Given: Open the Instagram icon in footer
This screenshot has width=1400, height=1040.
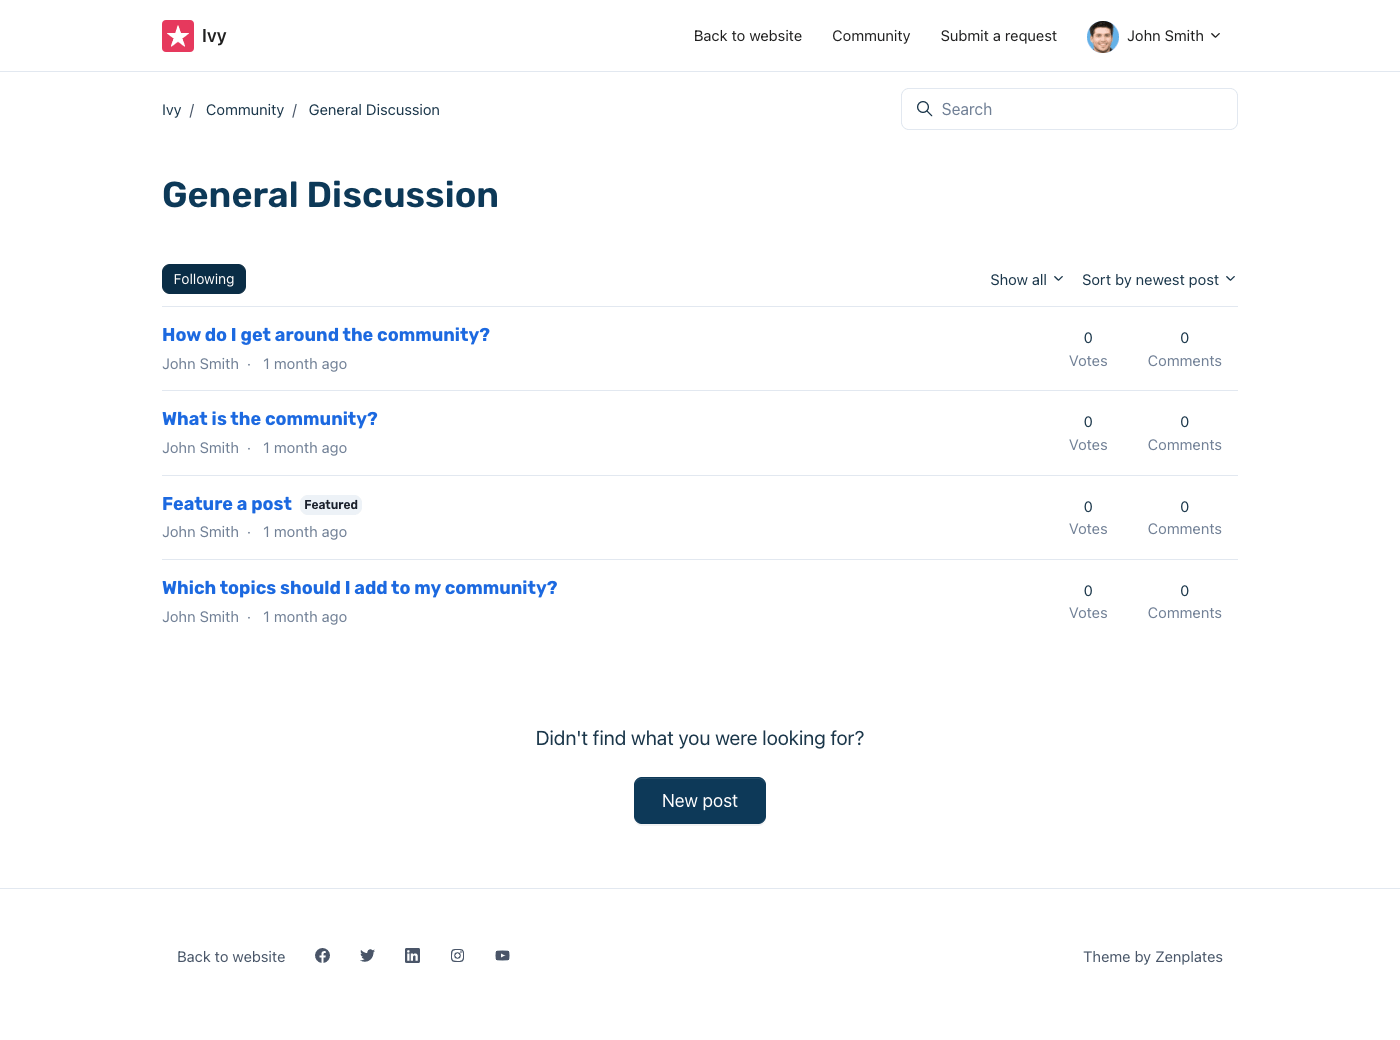Looking at the screenshot, I should coord(457,956).
